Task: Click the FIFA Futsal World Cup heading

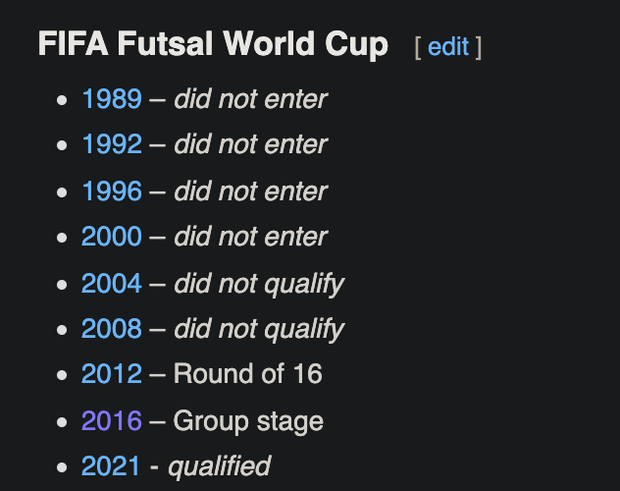Action: point(213,45)
